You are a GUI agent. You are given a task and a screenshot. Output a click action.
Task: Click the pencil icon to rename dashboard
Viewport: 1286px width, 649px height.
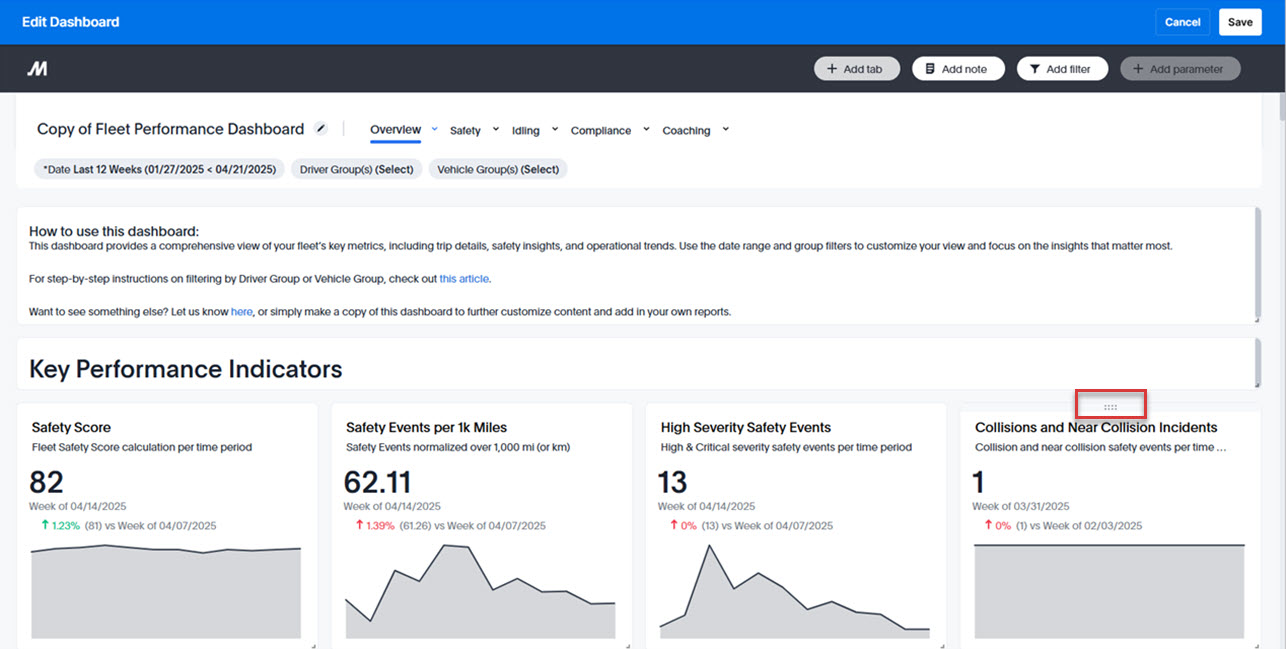point(321,128)
